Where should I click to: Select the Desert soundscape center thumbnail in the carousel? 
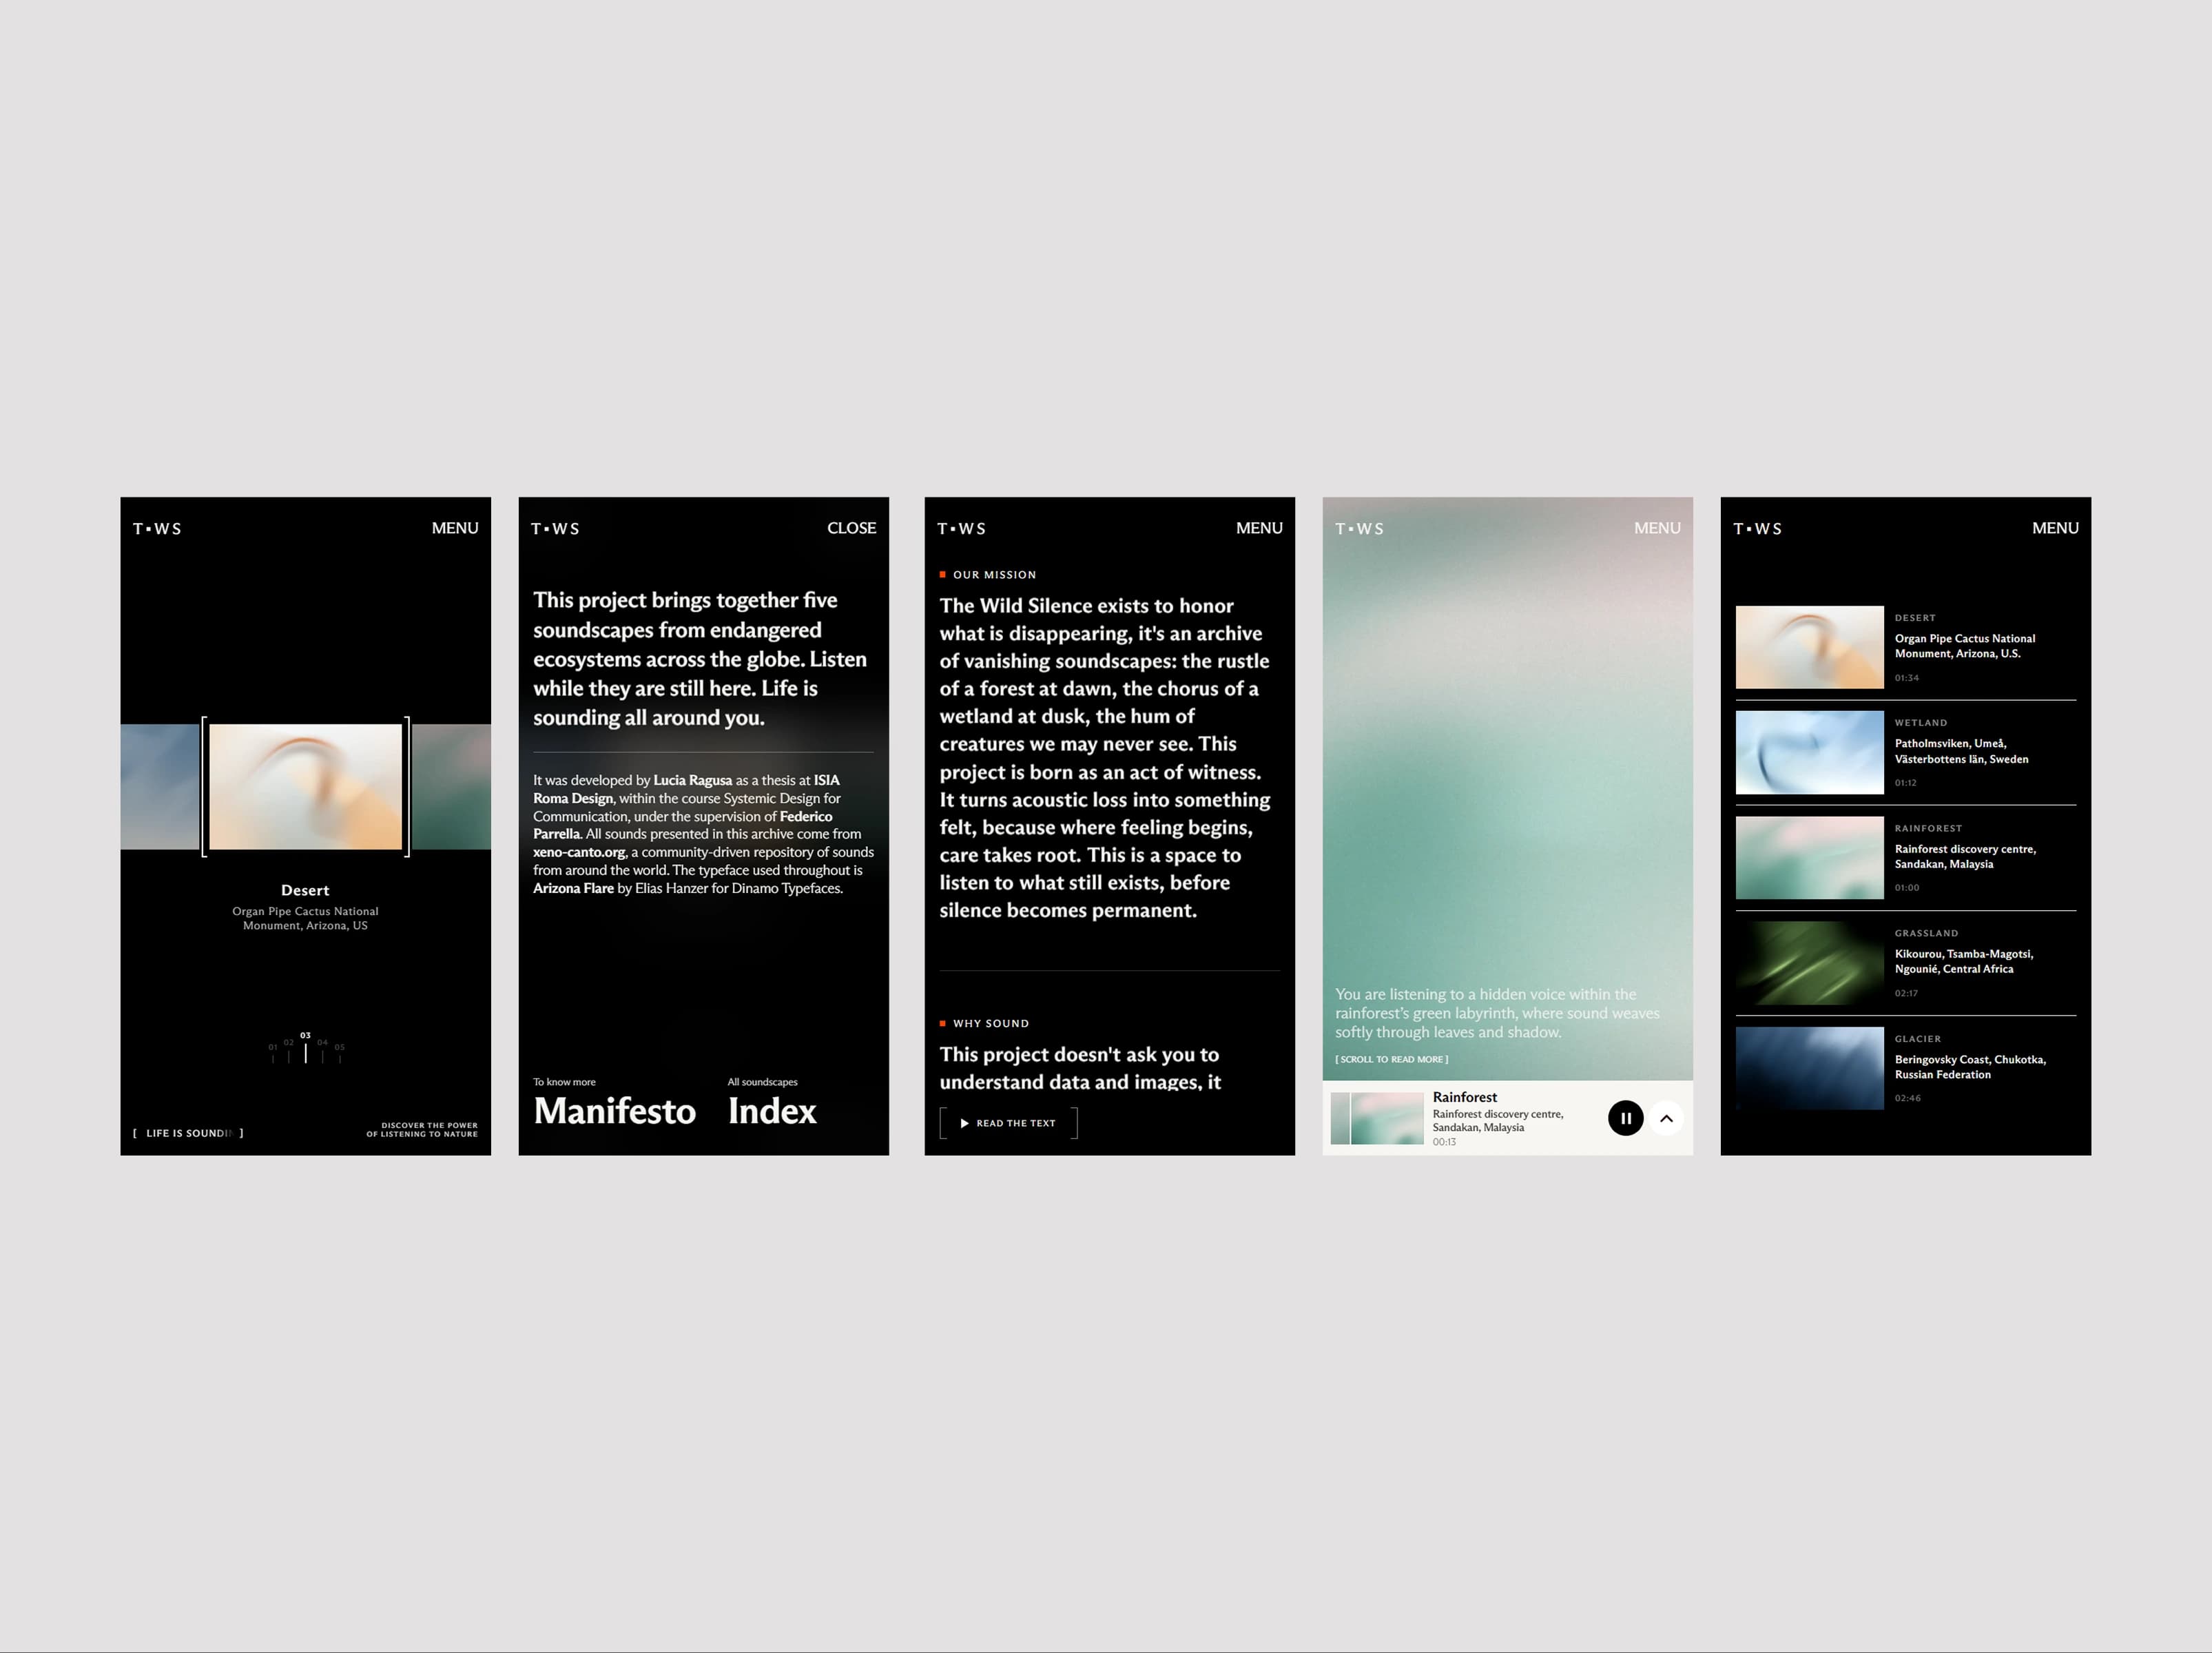pos(305,786)
